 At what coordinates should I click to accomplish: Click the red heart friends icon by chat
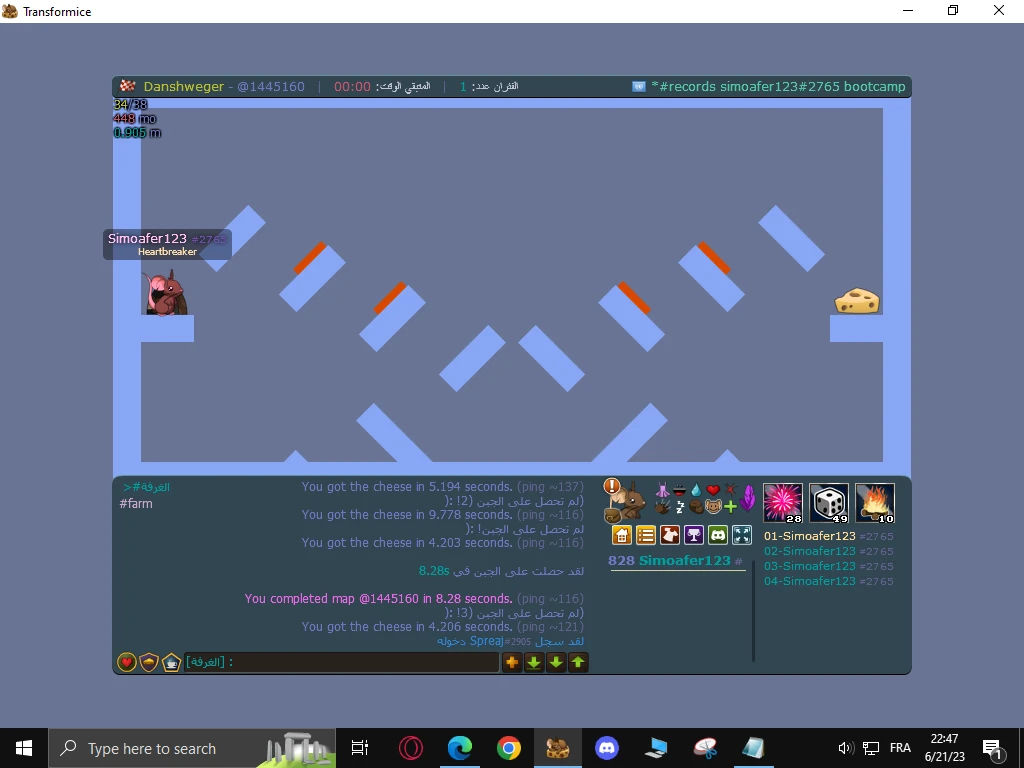click(x=127, y=662)
